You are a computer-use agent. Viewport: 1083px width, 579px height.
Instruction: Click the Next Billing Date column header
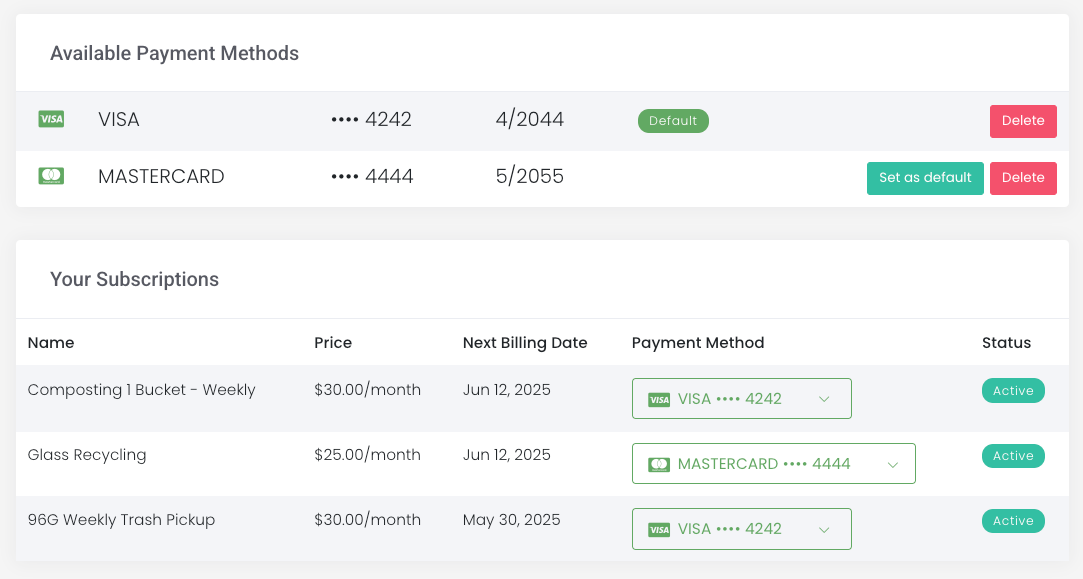click(x=525, y=343)
